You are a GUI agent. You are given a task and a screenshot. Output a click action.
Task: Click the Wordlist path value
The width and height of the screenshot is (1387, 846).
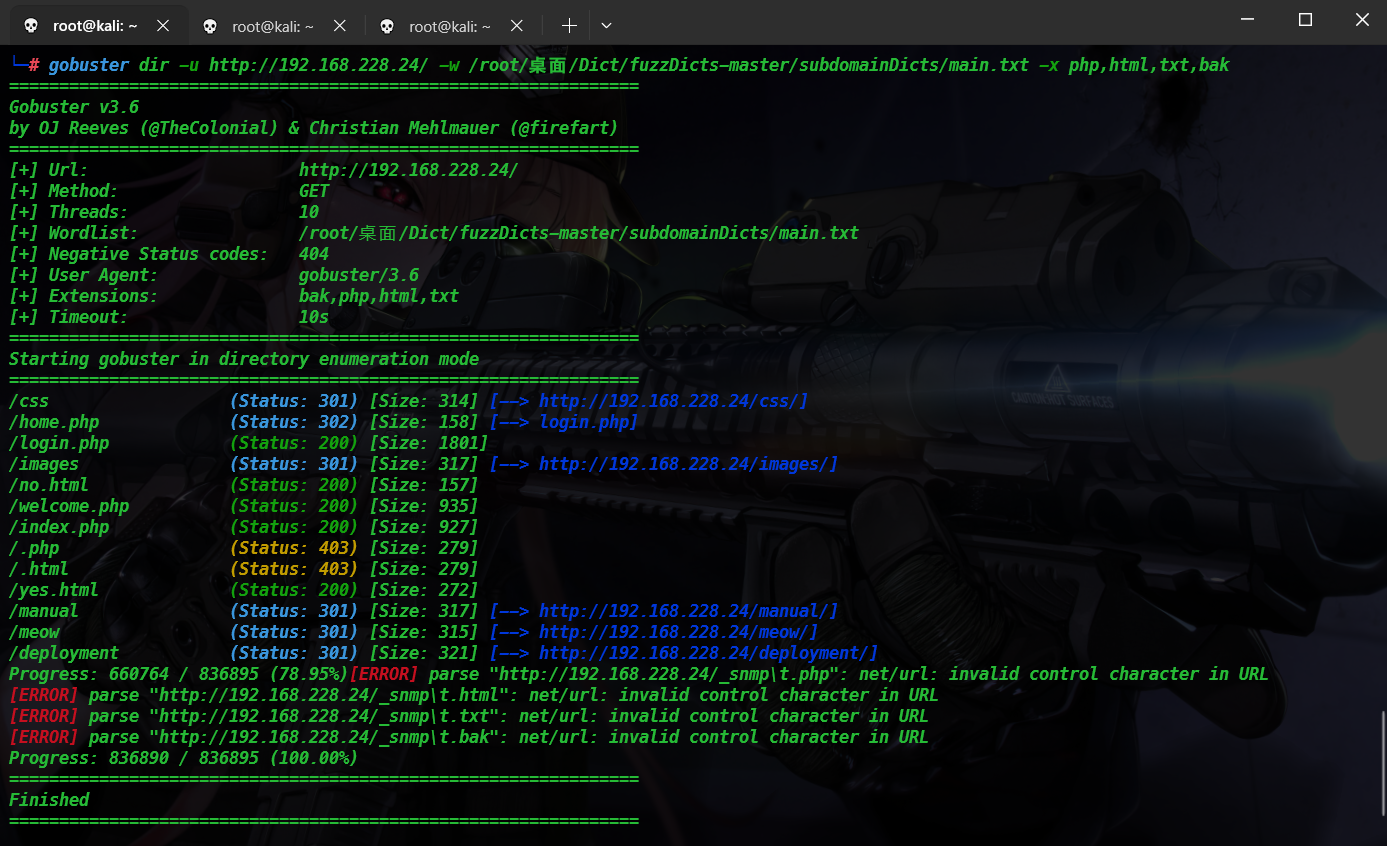tap(578, 233)
